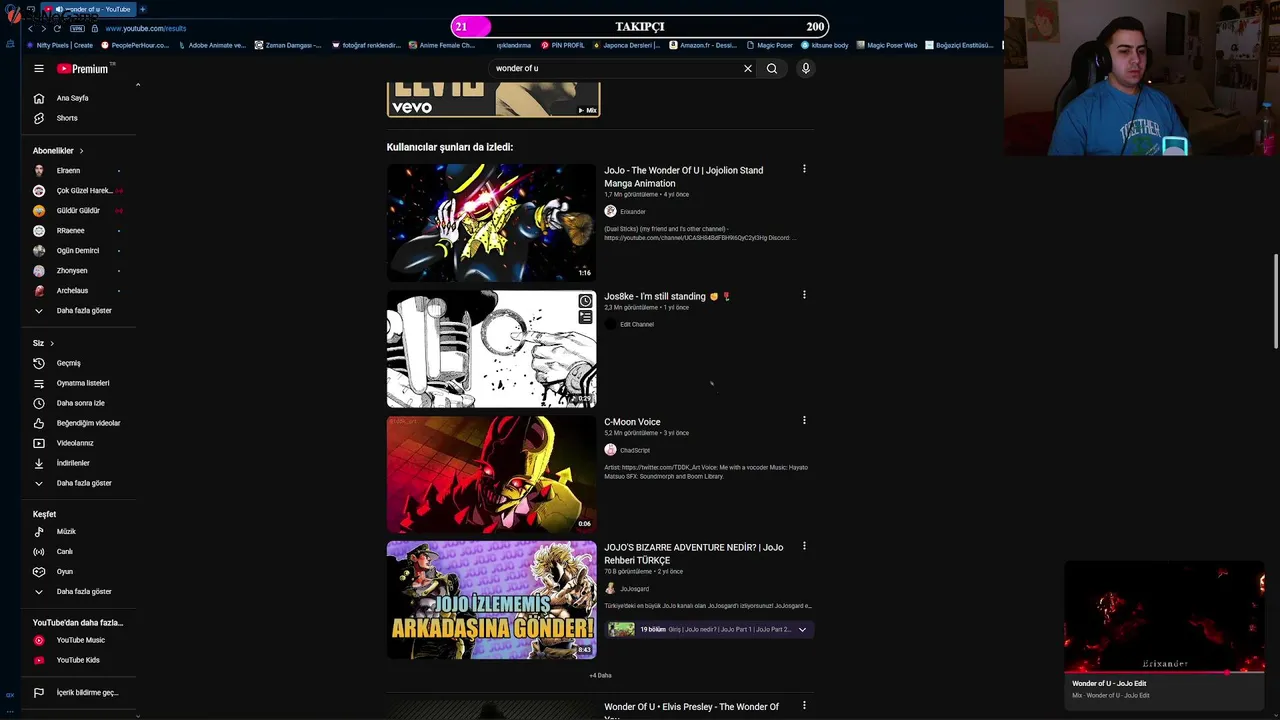Clear the search box with the X icon
Image resolution: width=1280 pixels, height=720 pixels.
point(747,69)
